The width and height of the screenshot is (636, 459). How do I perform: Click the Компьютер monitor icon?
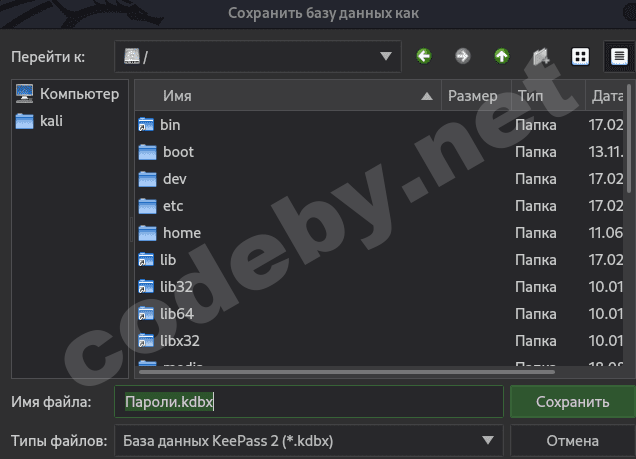click(x=24, y=93)
